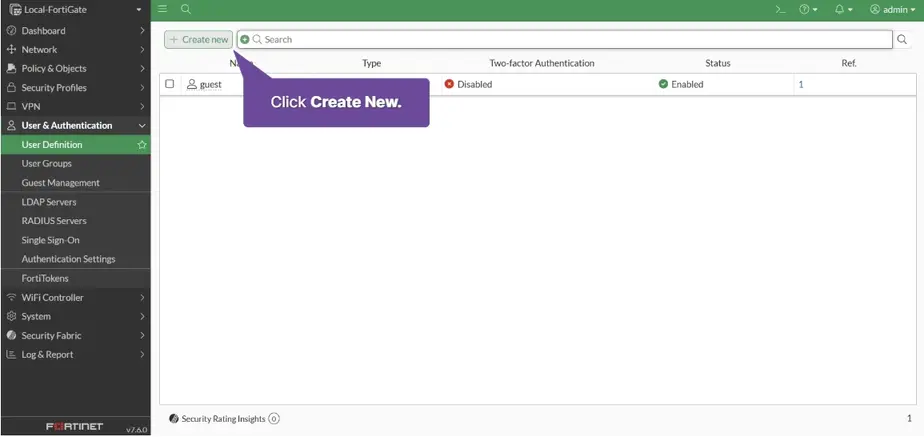Sort by Type column header
924x437 pixels.
[x=371, y=63]
